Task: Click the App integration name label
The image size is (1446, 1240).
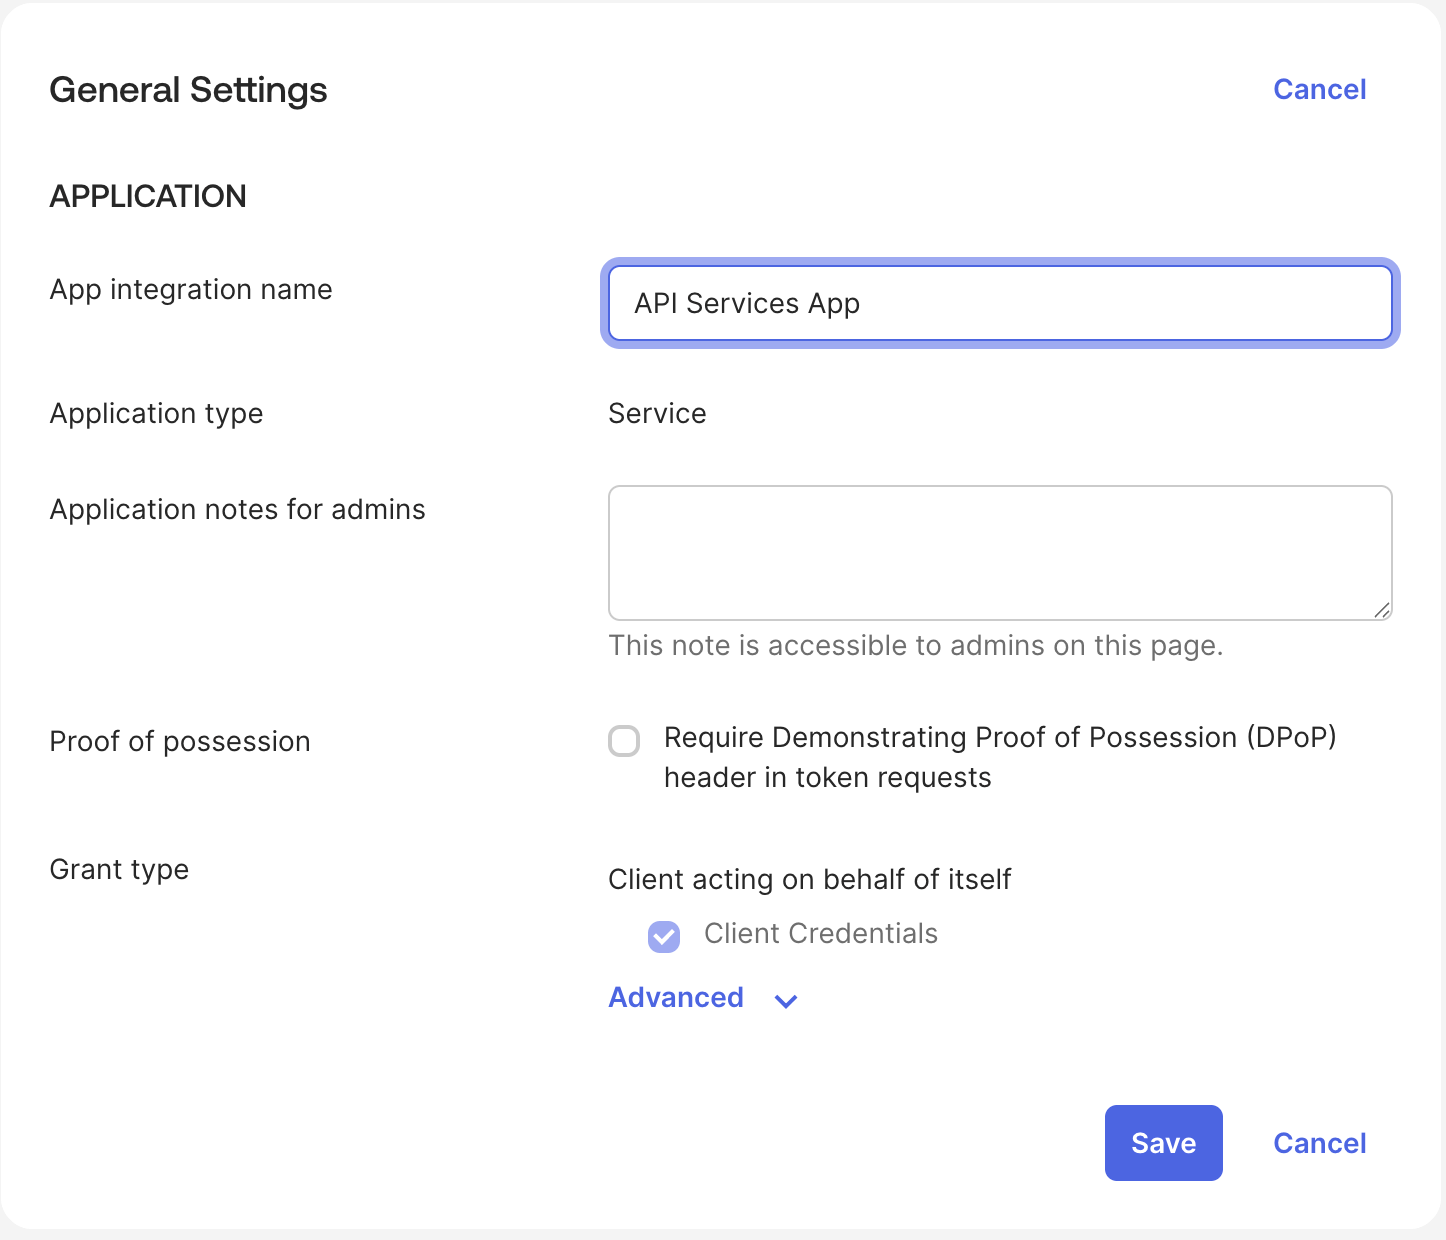Action: (191, 290)
